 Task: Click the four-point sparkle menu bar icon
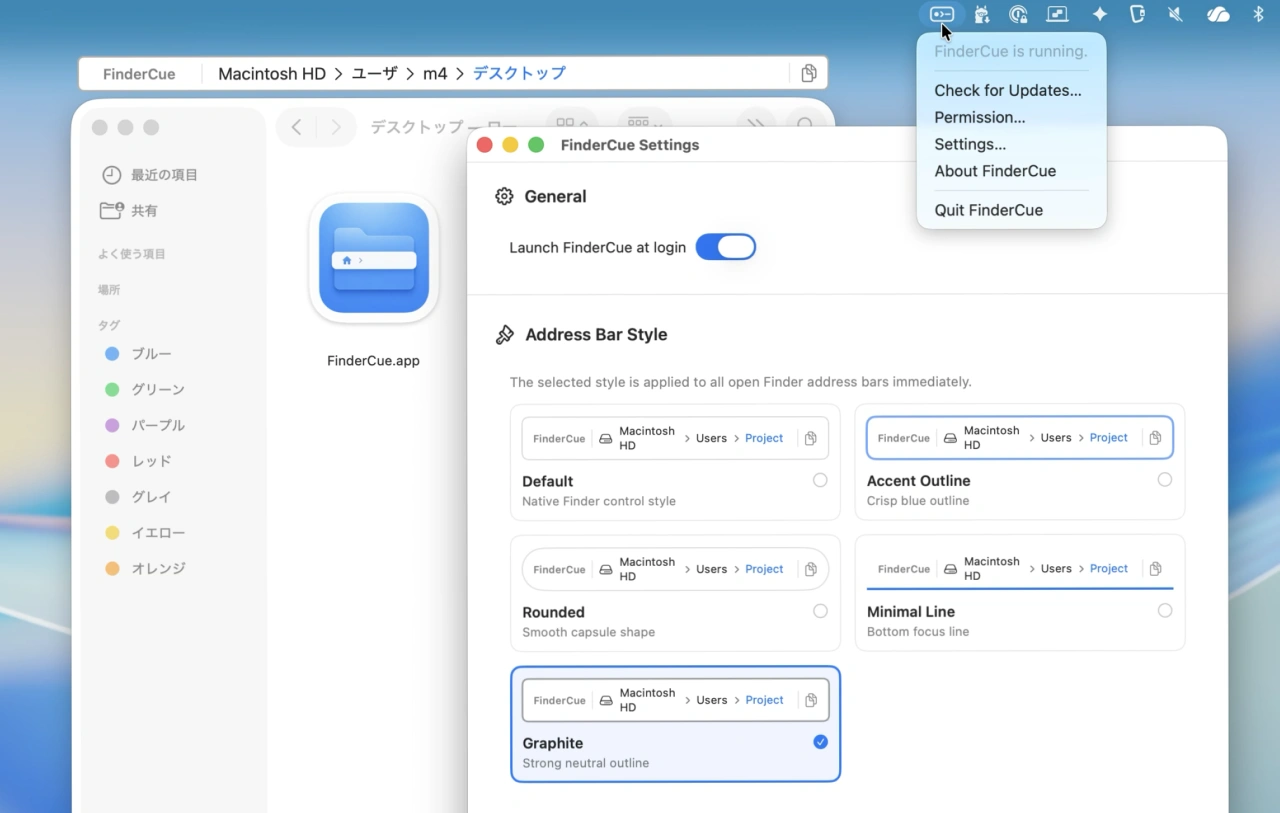[x=1100, y=14]
